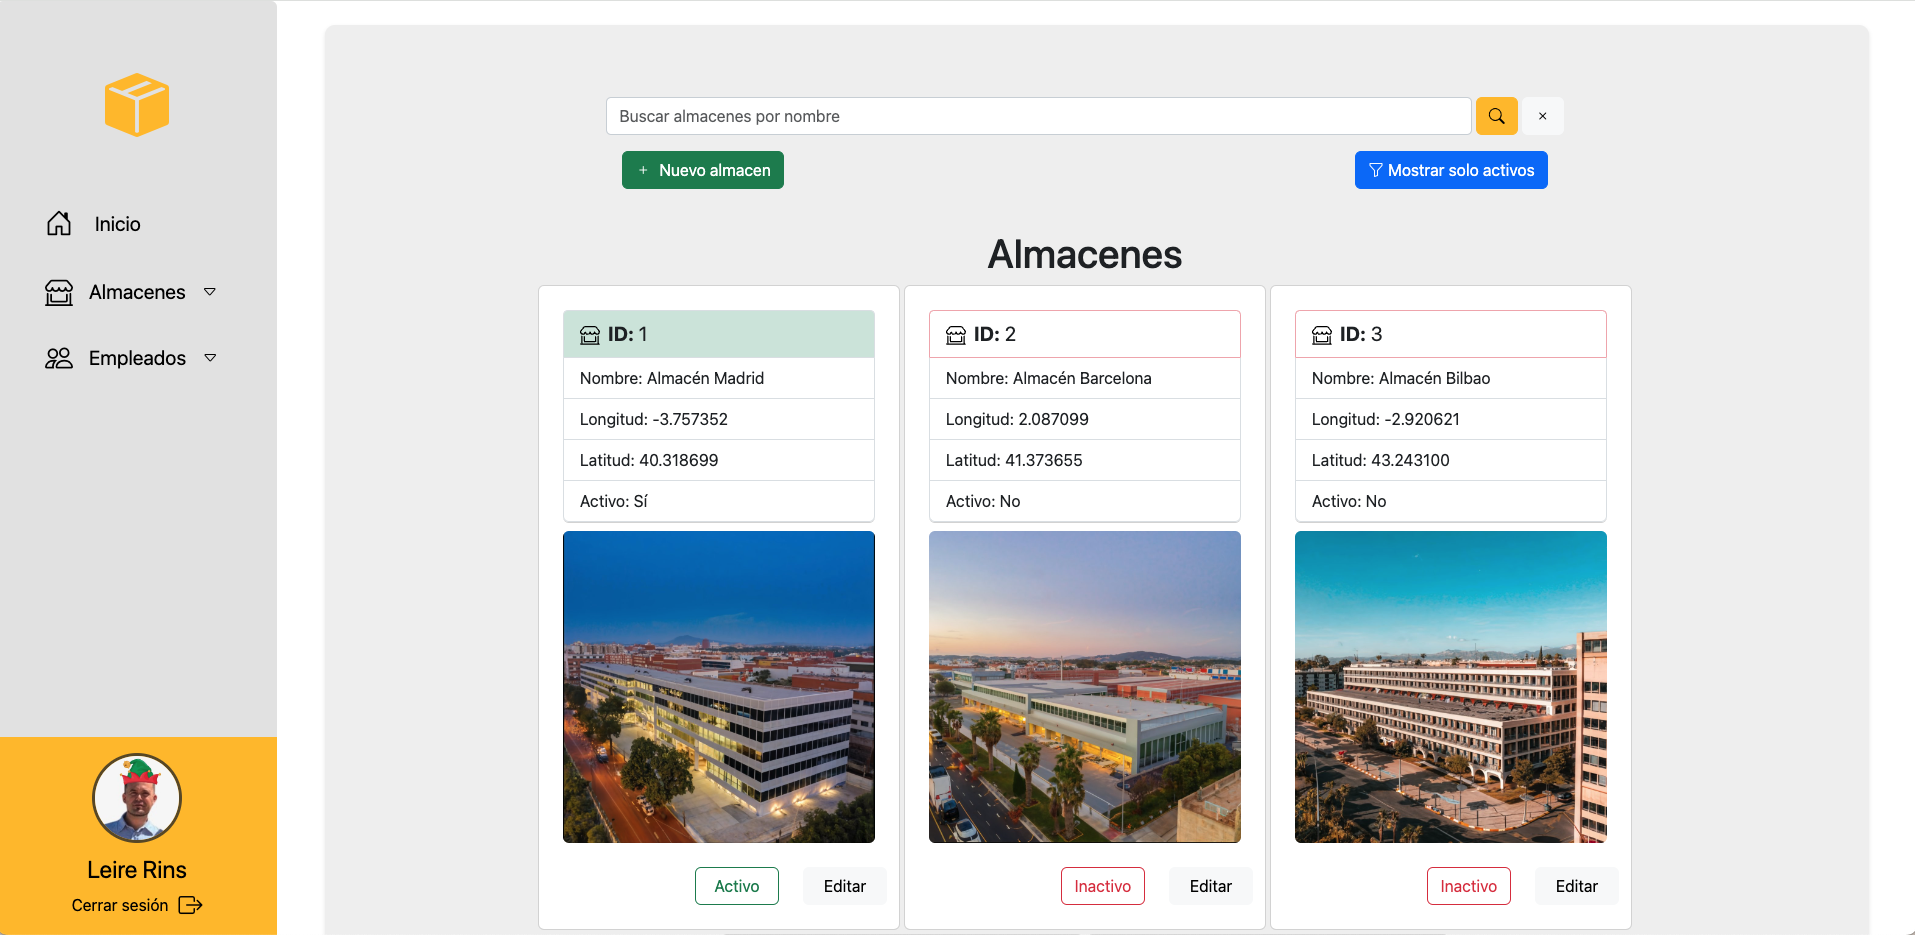Select Nombre: Almacén Barcelona row
The height and width of the screenshot is (935, 1915).
(x=1085, y=378)
